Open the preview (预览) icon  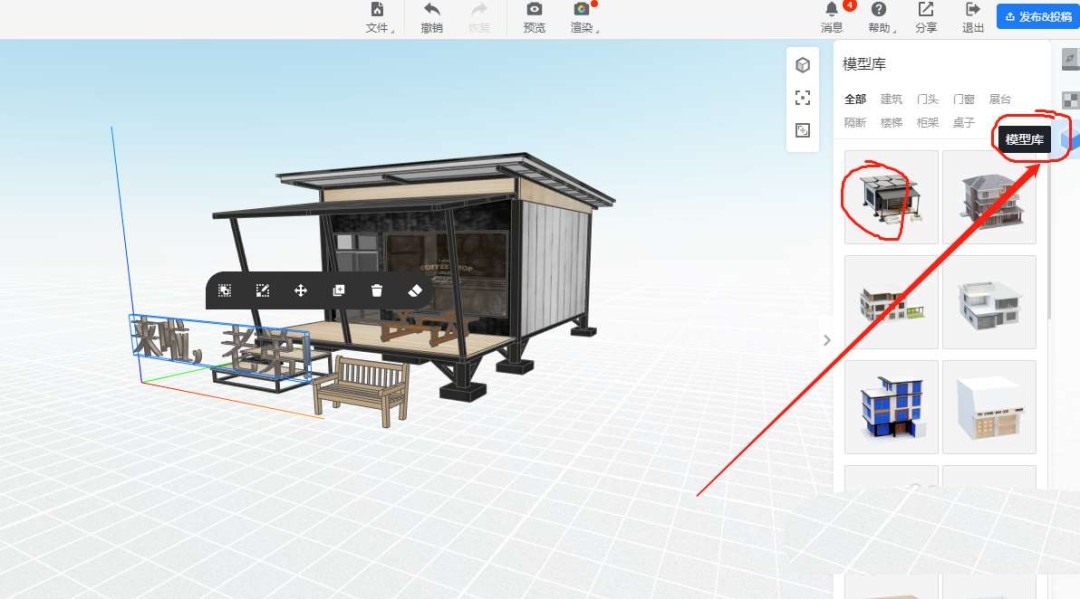coord(534,11)
